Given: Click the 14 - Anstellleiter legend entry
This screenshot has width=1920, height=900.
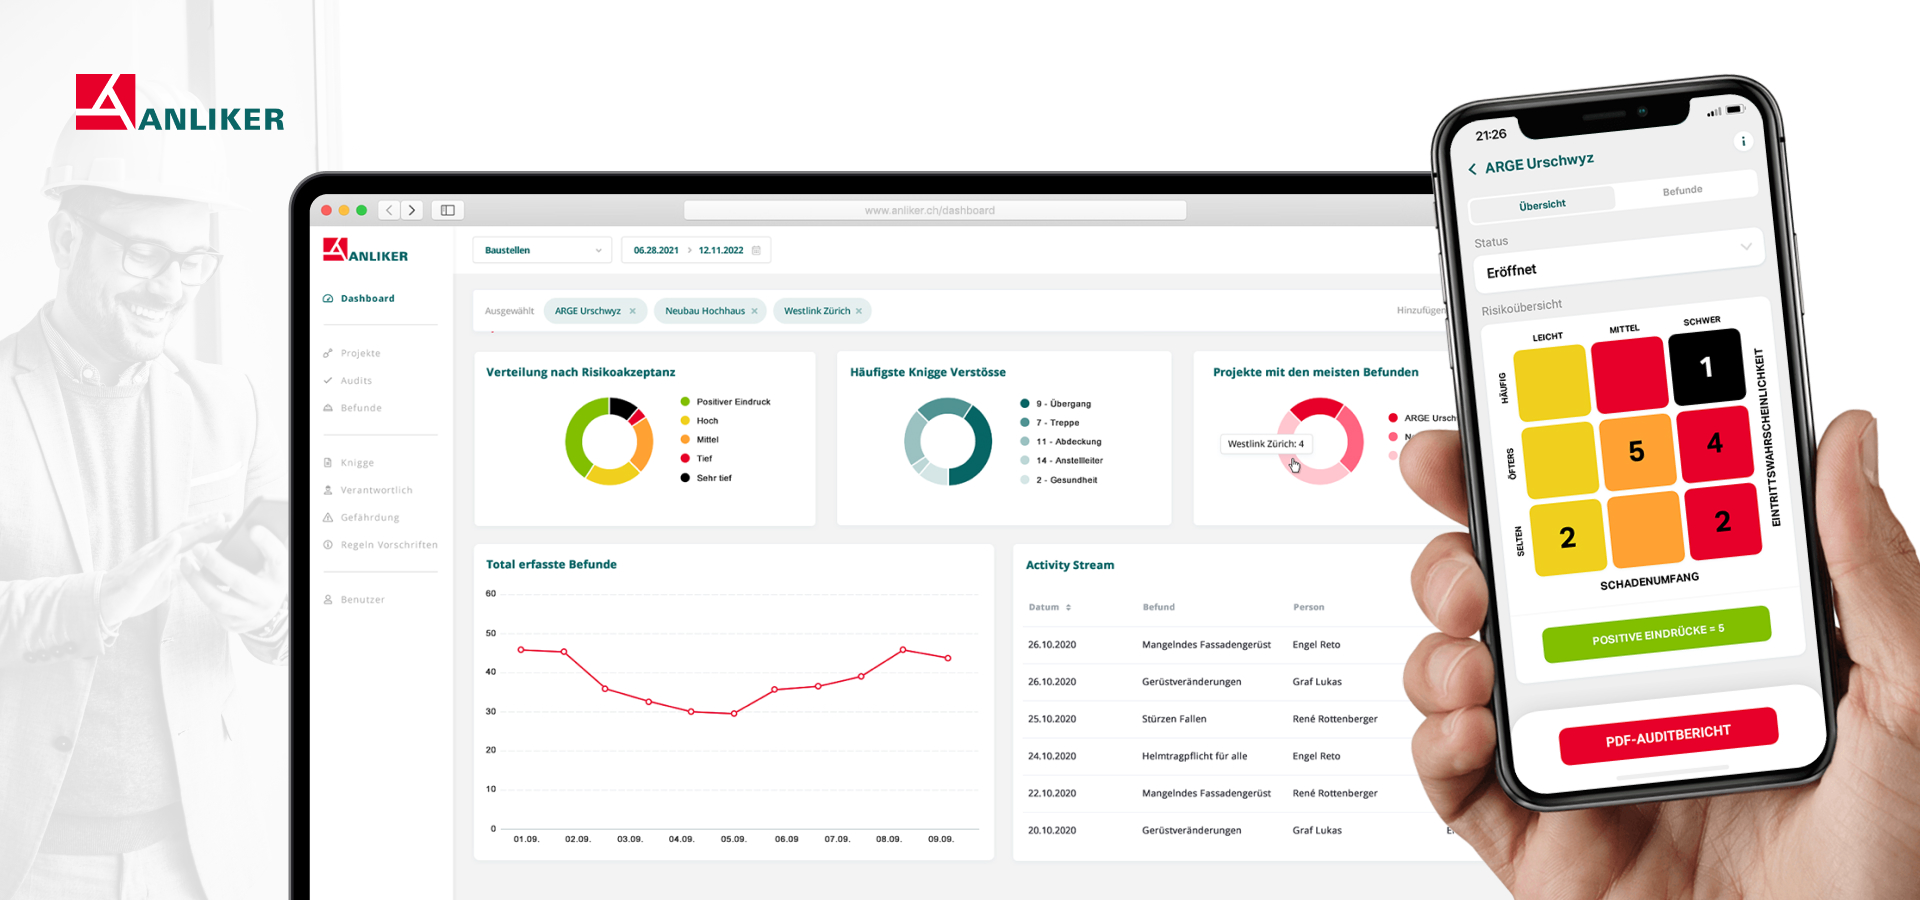Looking at the screenshot, I should click(x=1061, y=461).
